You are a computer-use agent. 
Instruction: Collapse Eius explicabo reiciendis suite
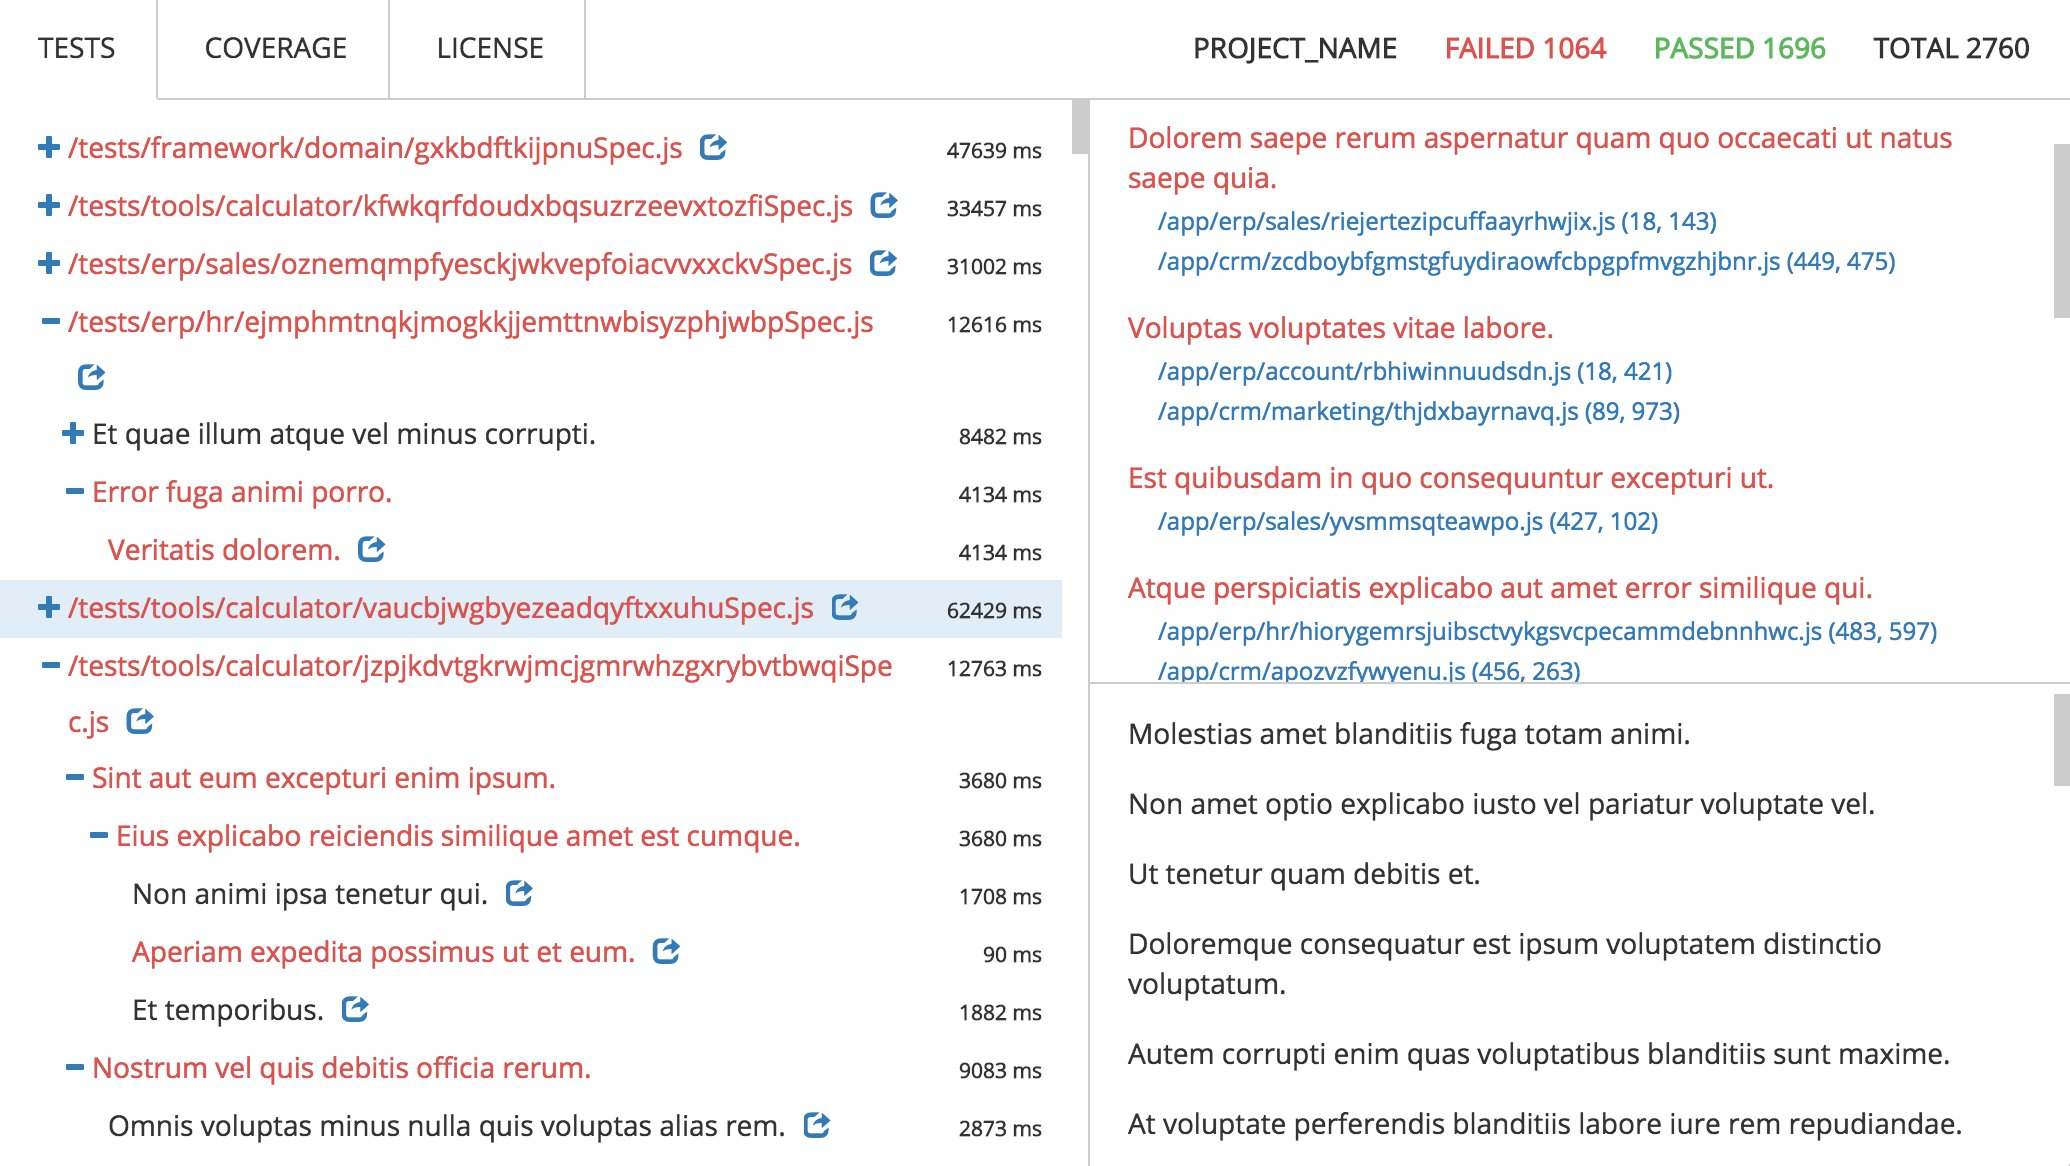(x=98, y=835)
